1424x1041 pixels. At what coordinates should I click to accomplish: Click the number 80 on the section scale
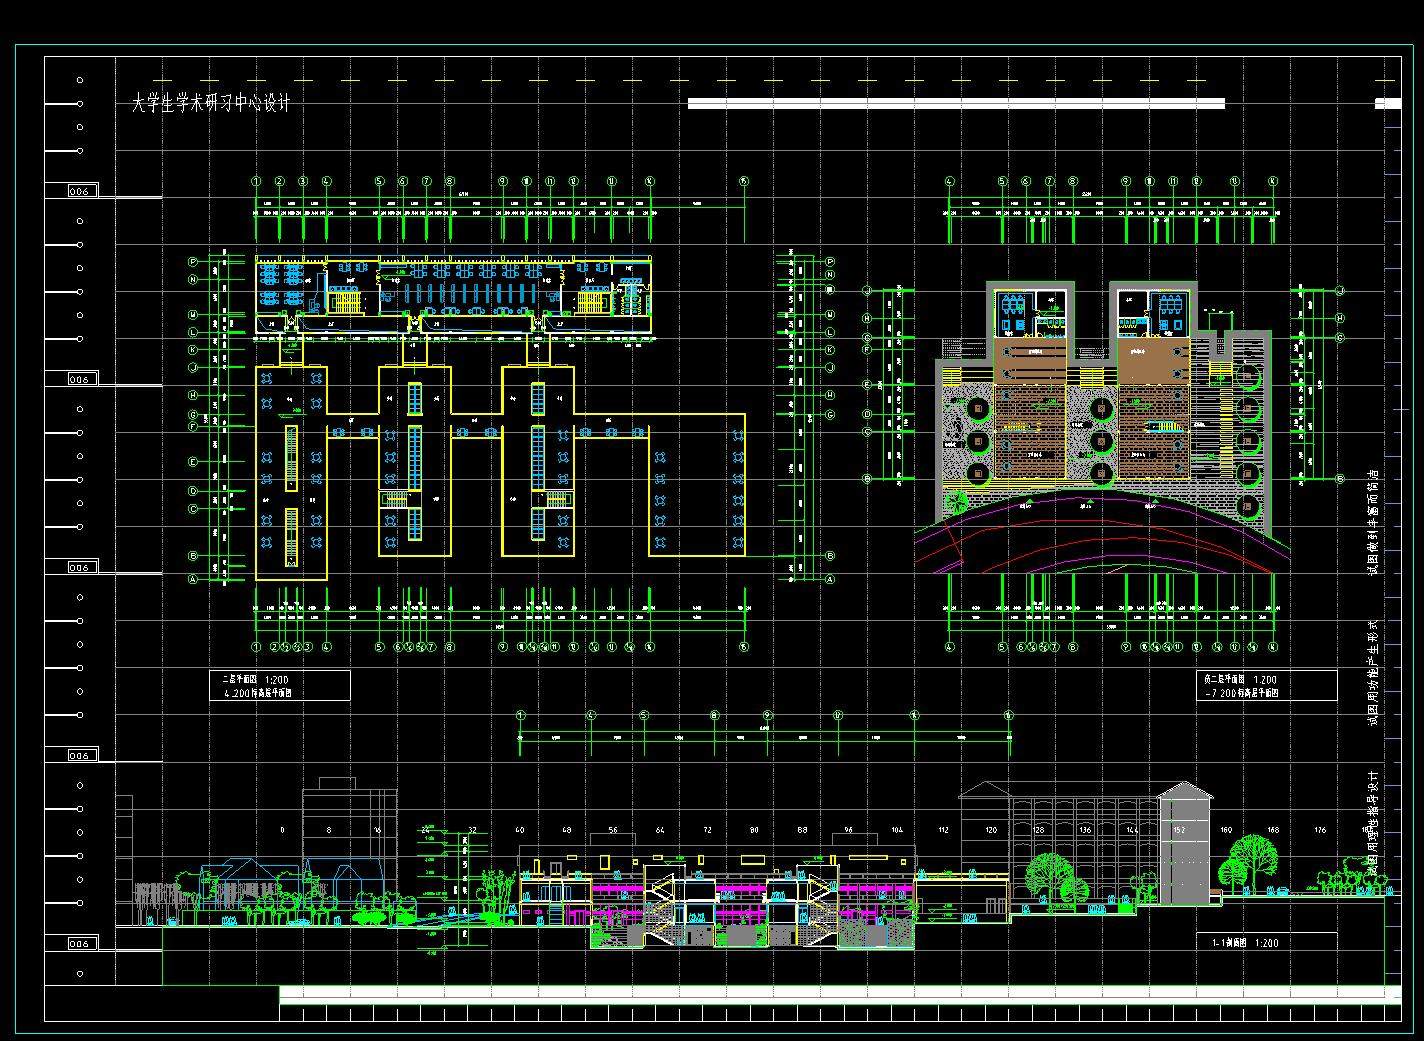tap(754, 830)
